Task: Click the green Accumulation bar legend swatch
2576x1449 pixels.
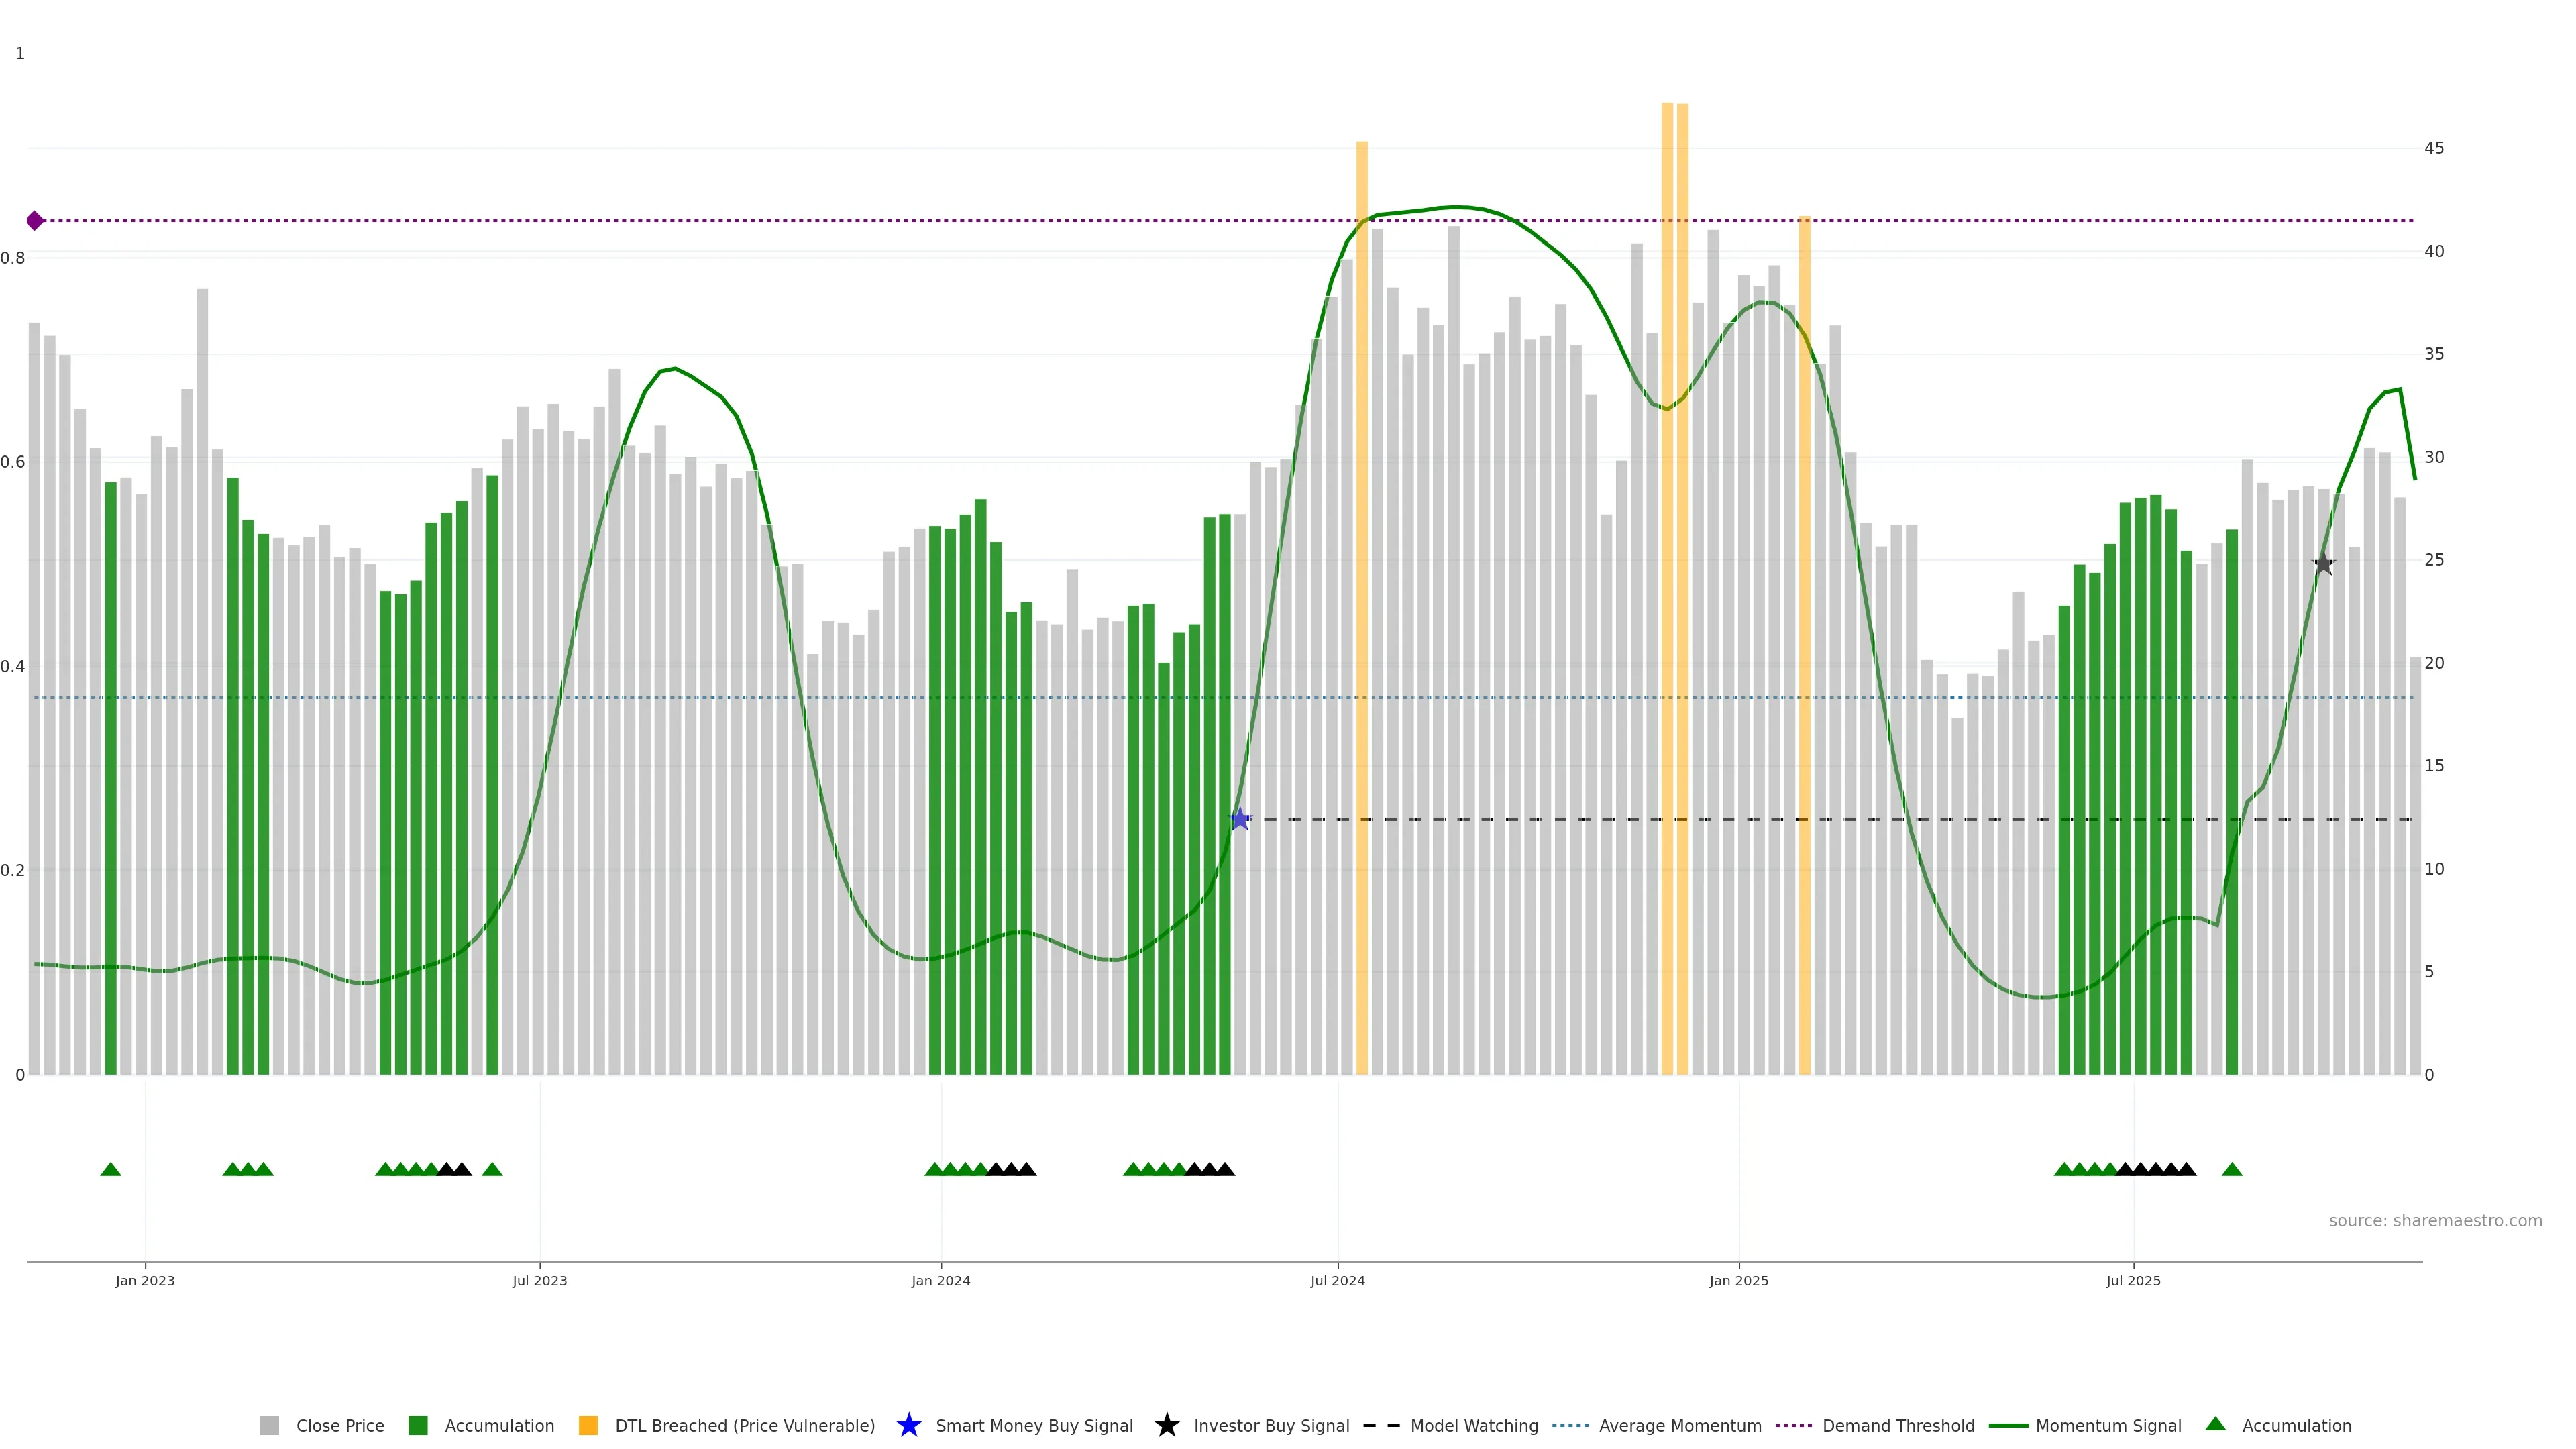Action: (418, 1425)
